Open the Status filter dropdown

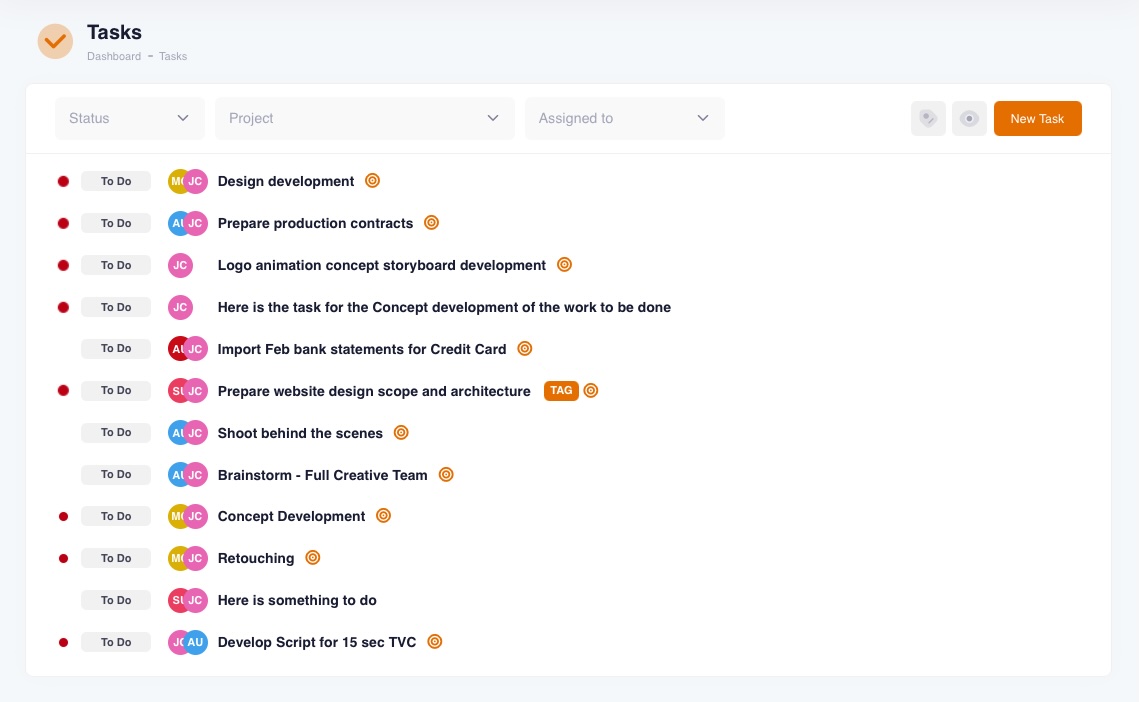coord(130,118)
